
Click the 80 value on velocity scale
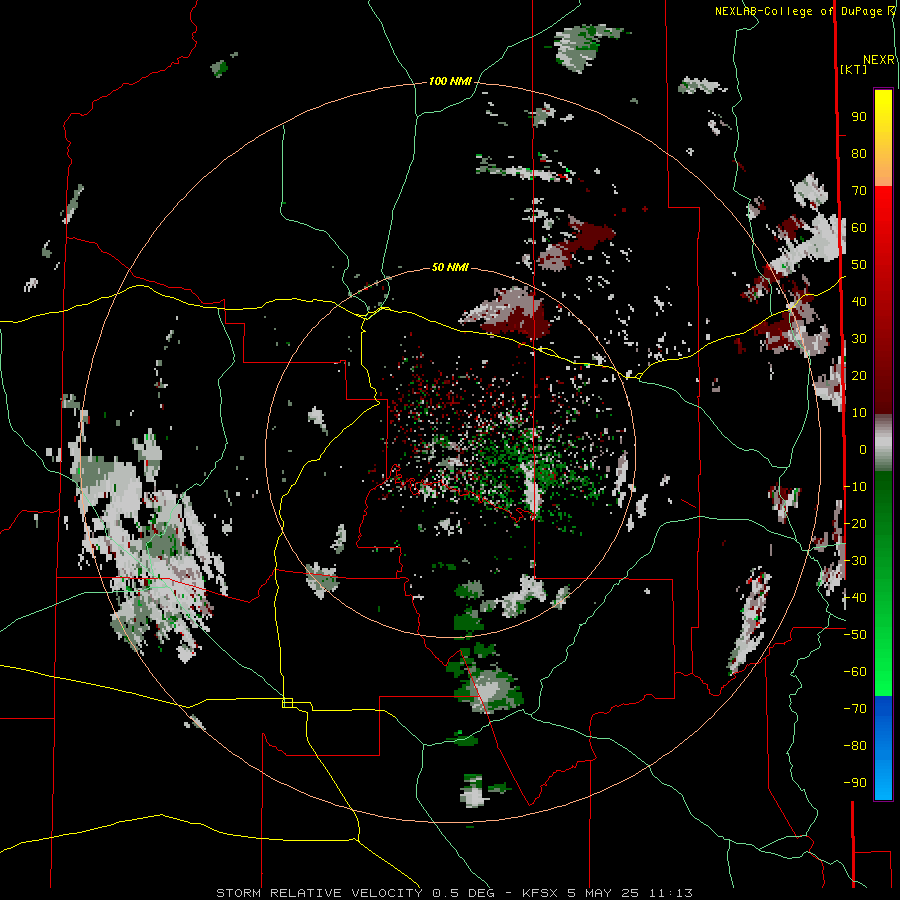pos(859,154)
